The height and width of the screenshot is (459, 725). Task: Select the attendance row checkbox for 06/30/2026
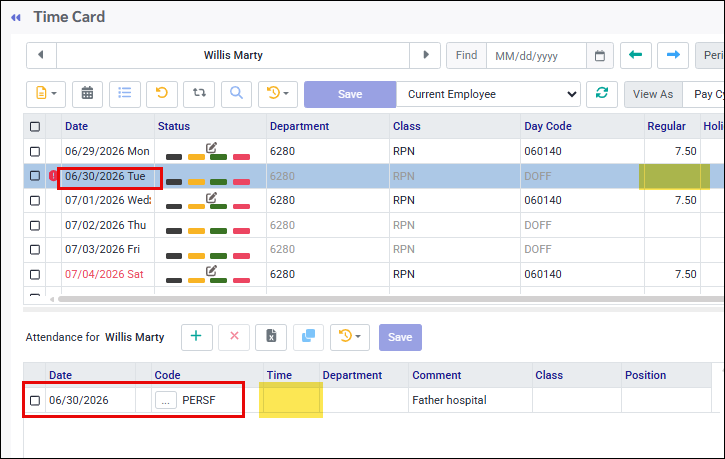click(35, 400)
